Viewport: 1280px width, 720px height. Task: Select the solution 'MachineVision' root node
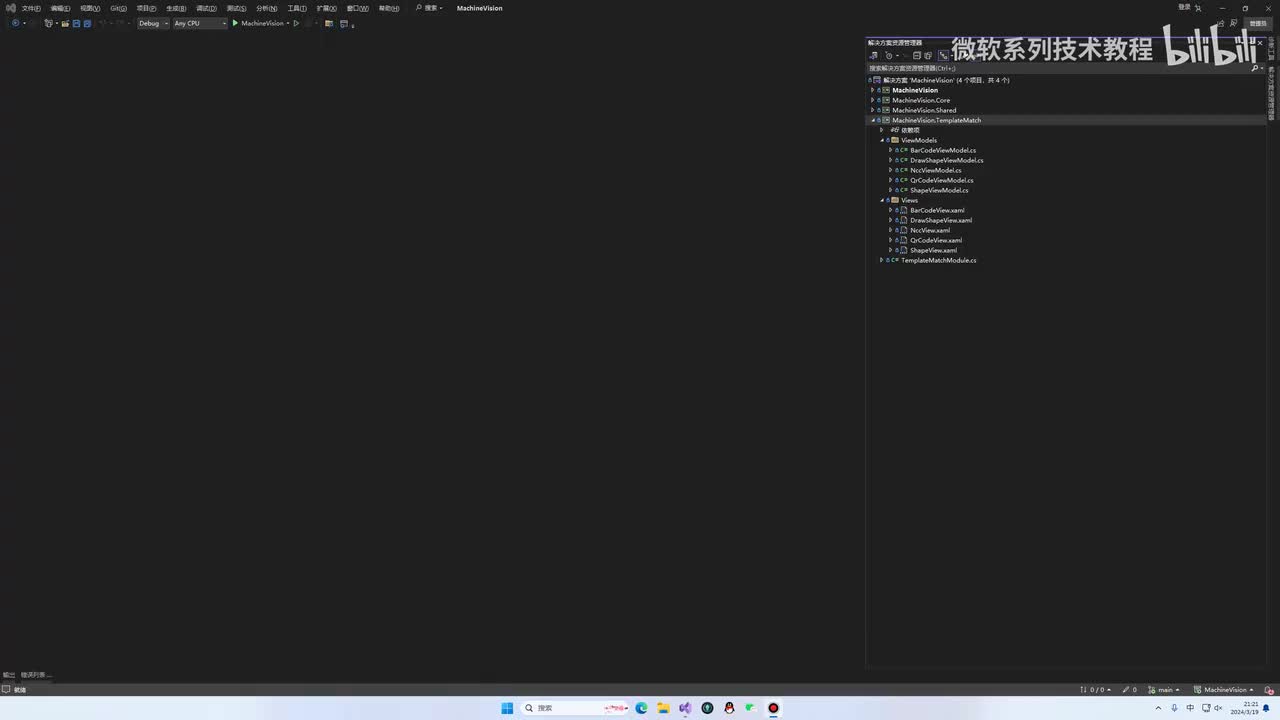pyautogui.click(x=946, y=80)
